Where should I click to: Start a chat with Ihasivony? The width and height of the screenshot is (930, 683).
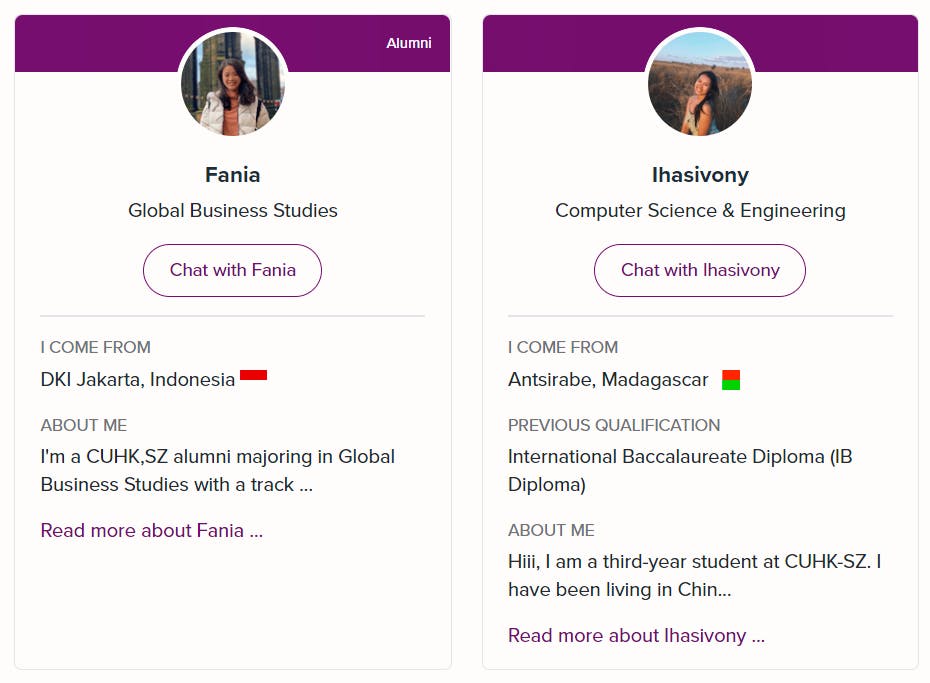pyautogui.click(x=700, y=270)
